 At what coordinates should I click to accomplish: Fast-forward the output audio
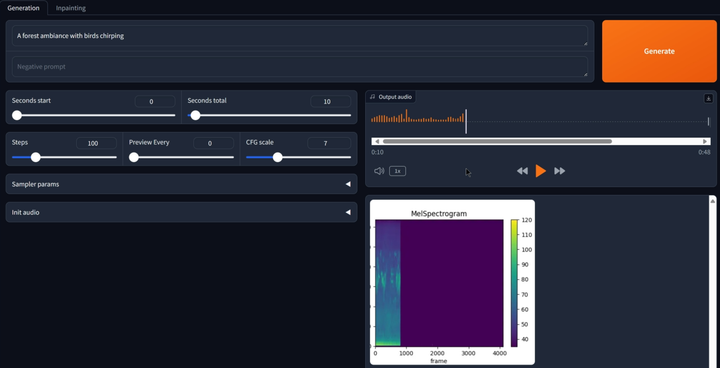point(559,171)
